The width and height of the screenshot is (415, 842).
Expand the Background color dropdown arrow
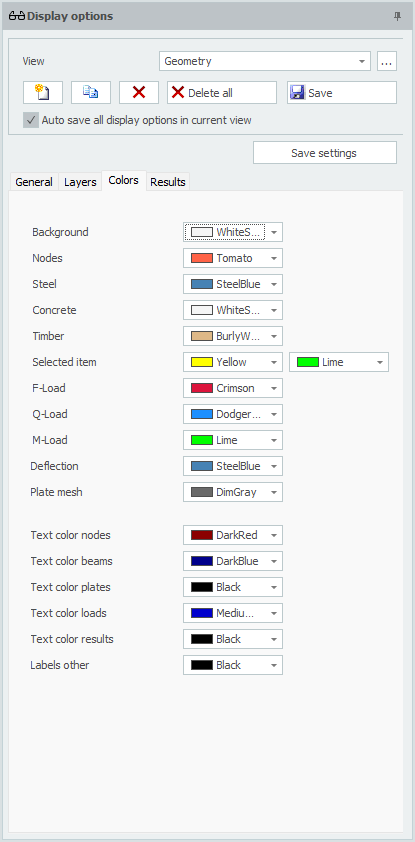274,233
